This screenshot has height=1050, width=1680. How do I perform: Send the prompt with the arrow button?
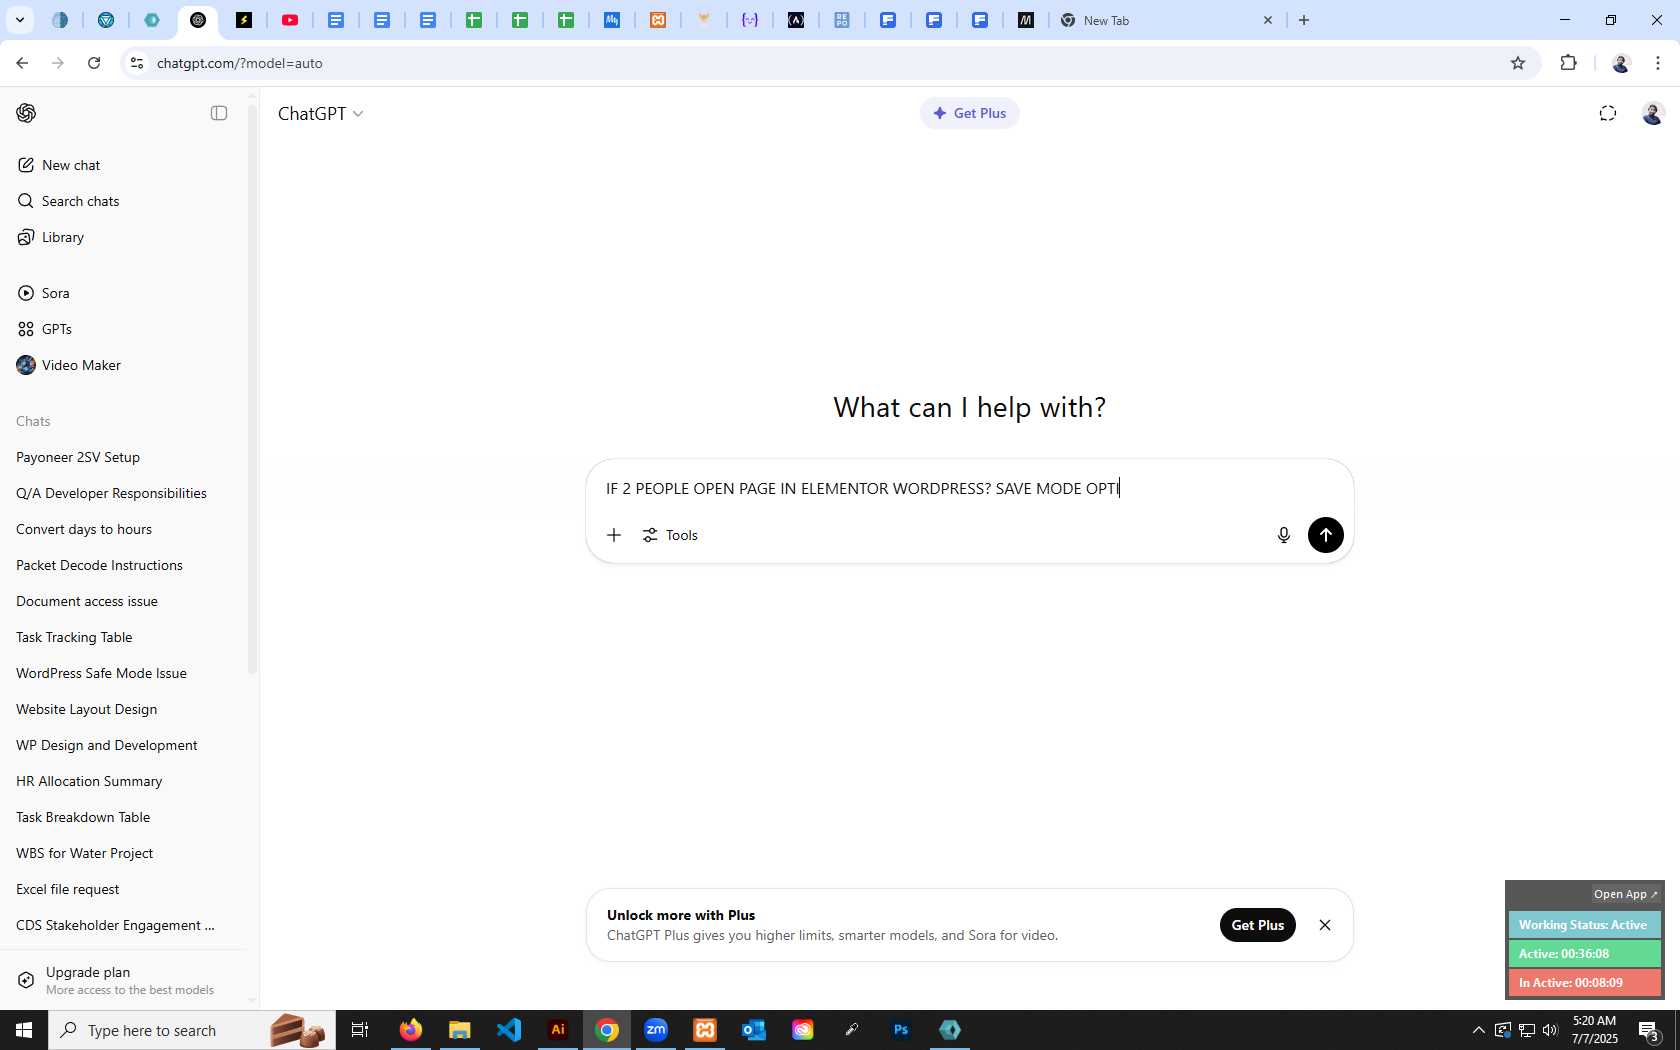point(1326,535)
